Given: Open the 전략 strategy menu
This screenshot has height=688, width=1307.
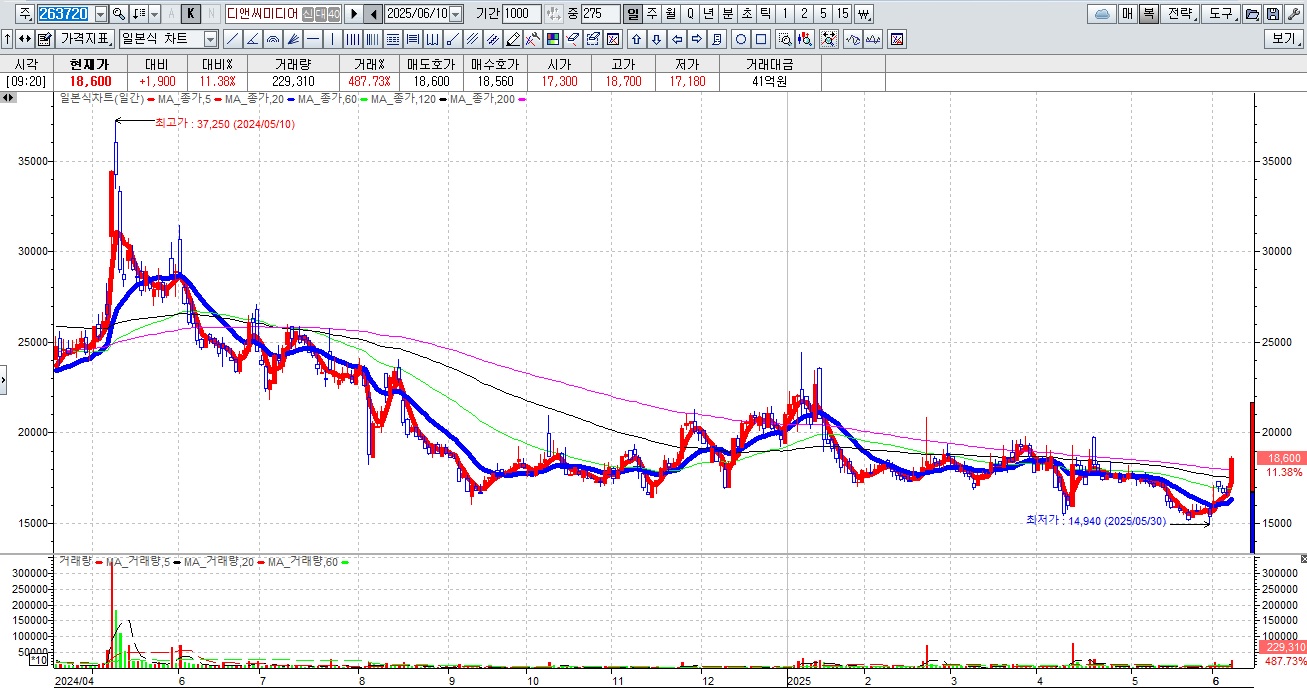Looking at the screenshot, I should tap(1180, 14).
